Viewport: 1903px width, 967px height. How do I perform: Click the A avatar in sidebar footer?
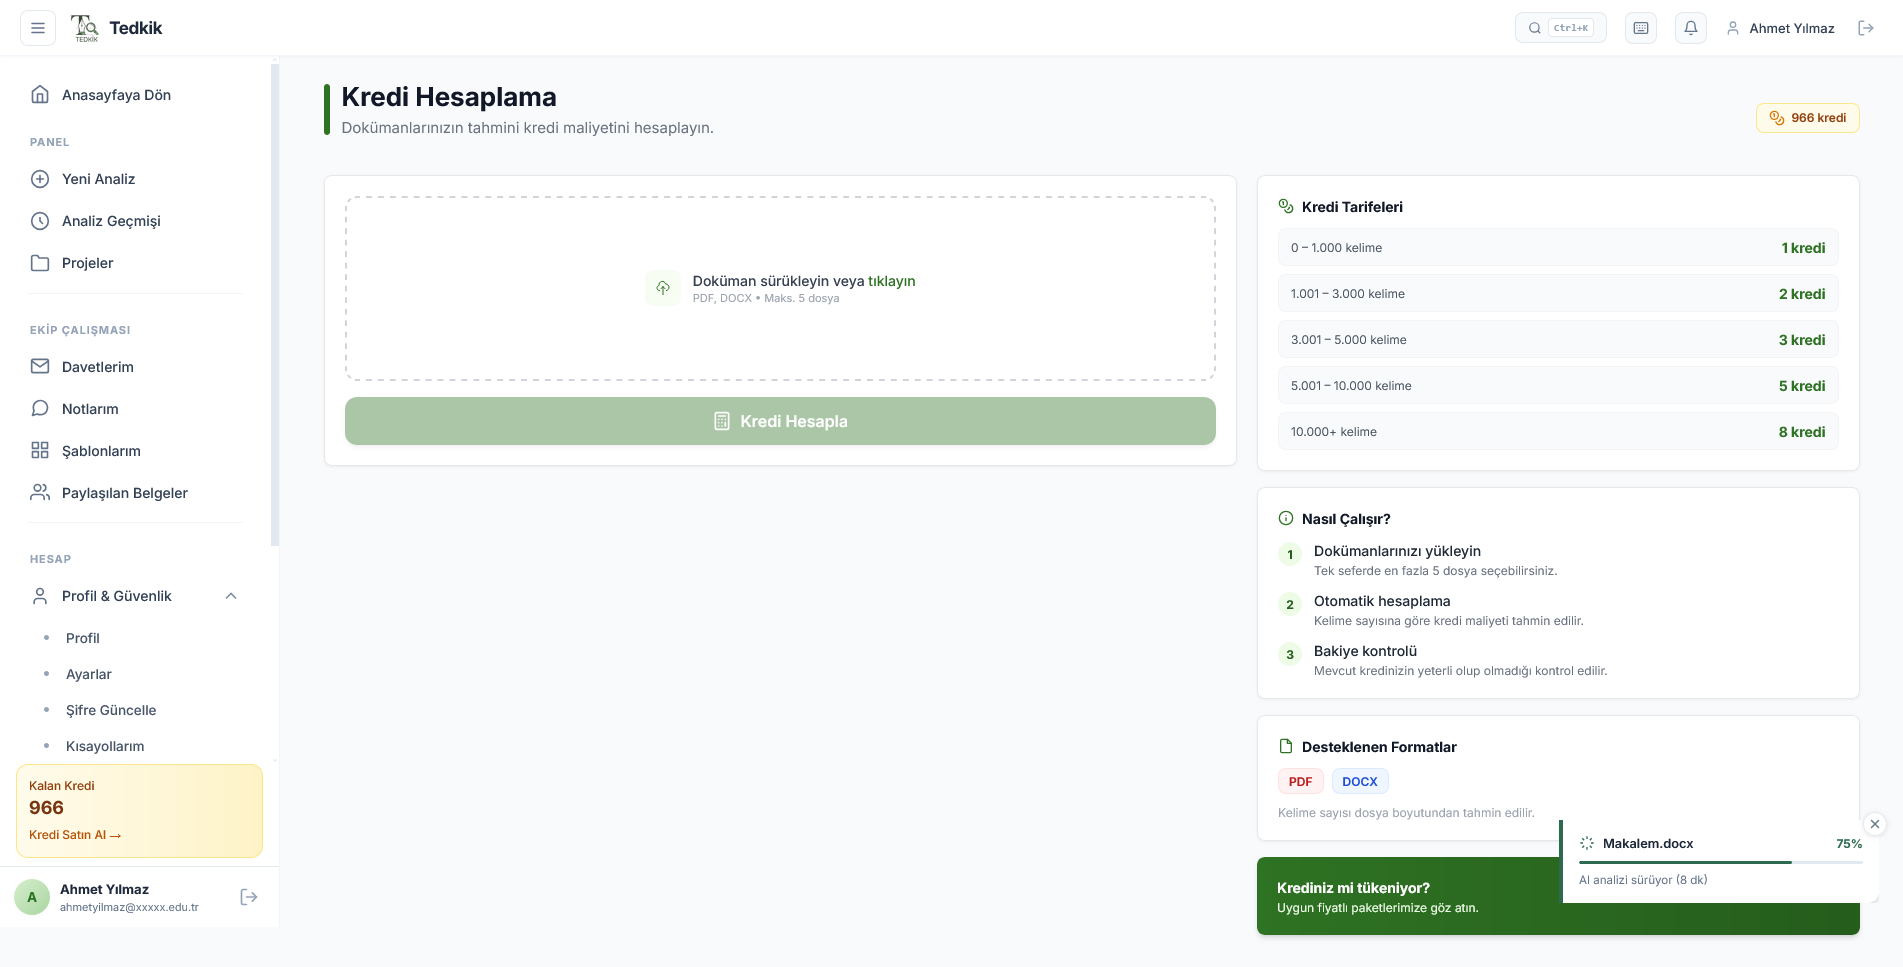point(32,897)
